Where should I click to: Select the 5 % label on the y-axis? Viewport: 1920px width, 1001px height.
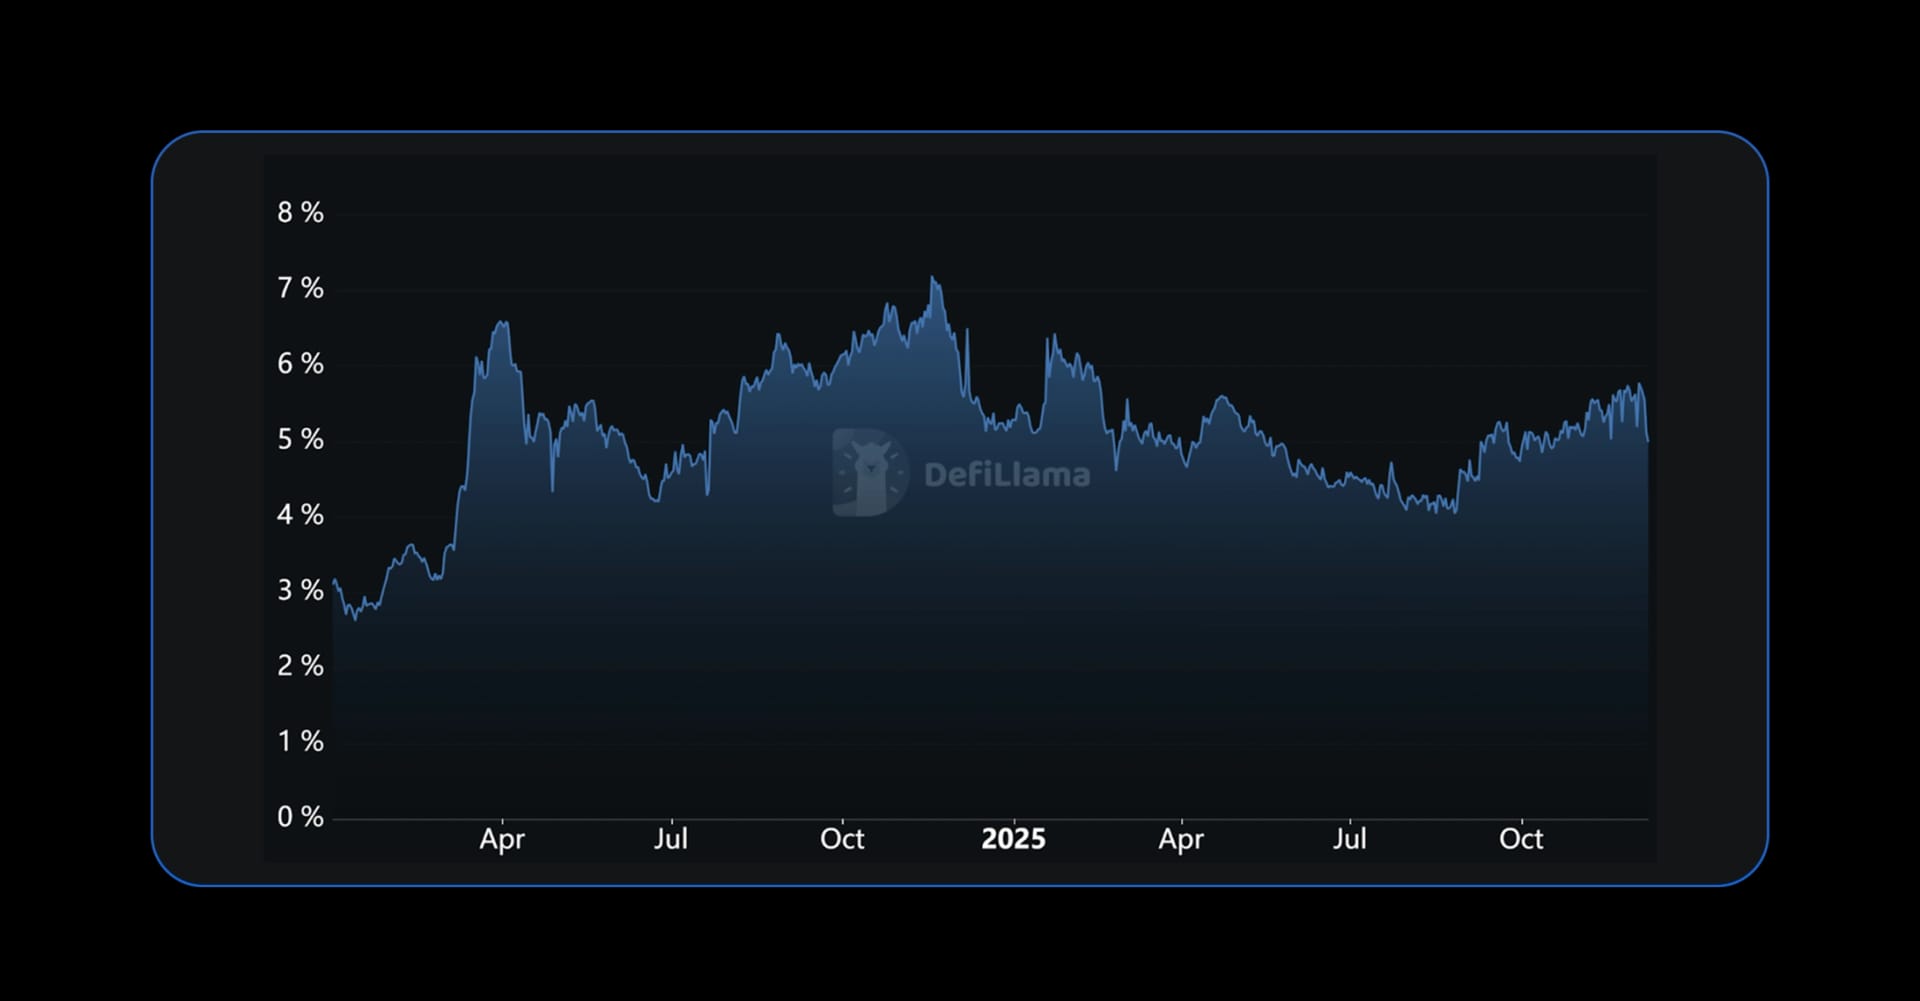click(x=300, y=440)
